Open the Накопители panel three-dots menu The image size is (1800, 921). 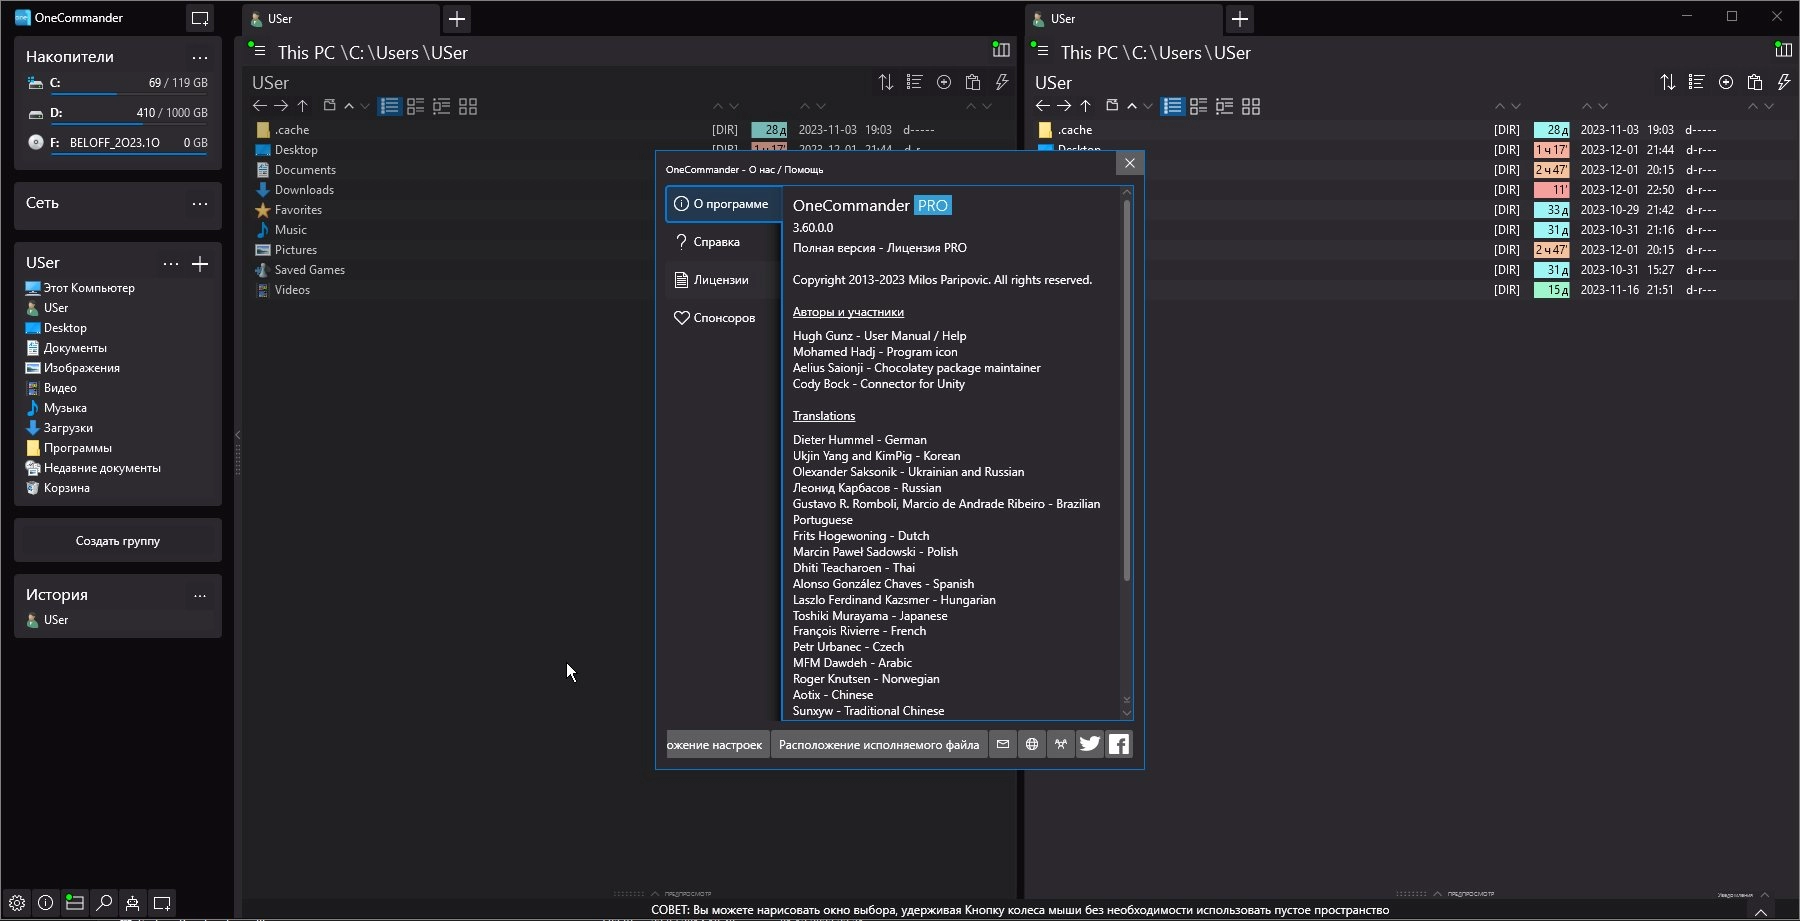(200, 57)
